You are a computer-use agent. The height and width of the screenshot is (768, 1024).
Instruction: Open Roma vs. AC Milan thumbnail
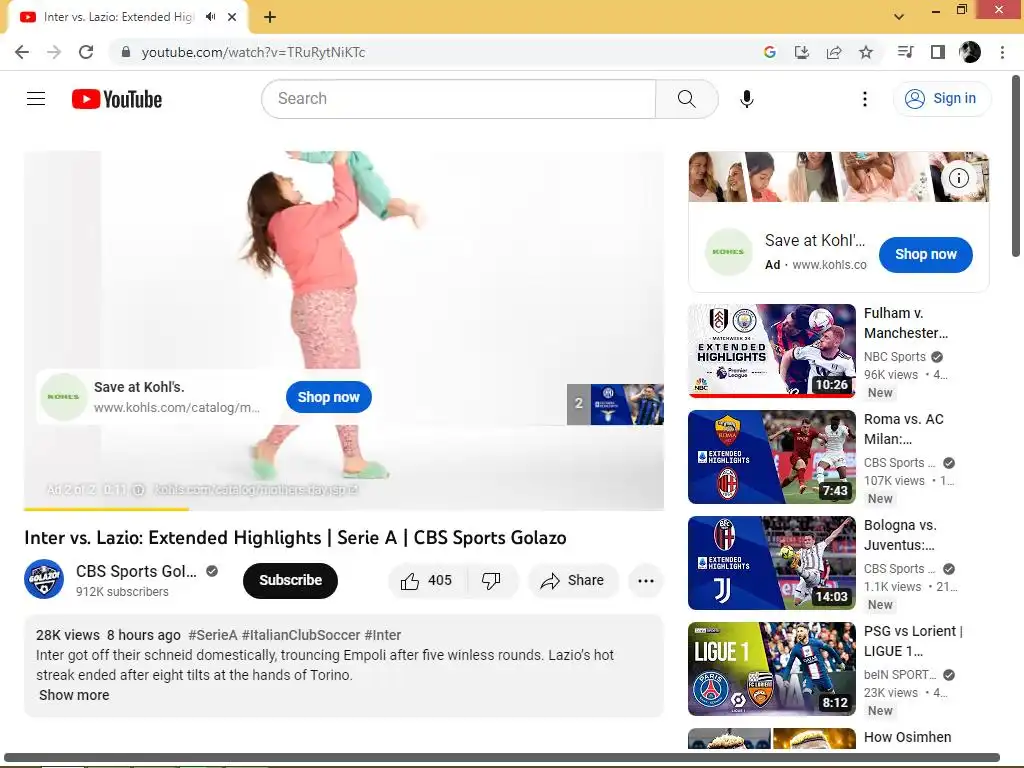[772, 456]
